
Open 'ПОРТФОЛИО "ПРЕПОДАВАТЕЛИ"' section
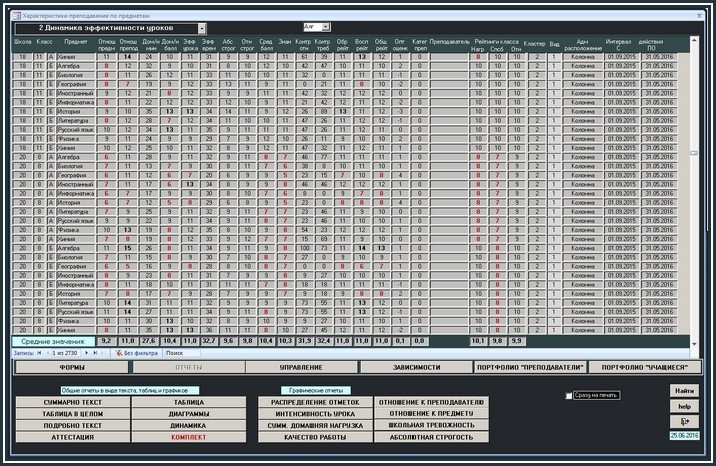pyautogui.click(x=529, y=367)
